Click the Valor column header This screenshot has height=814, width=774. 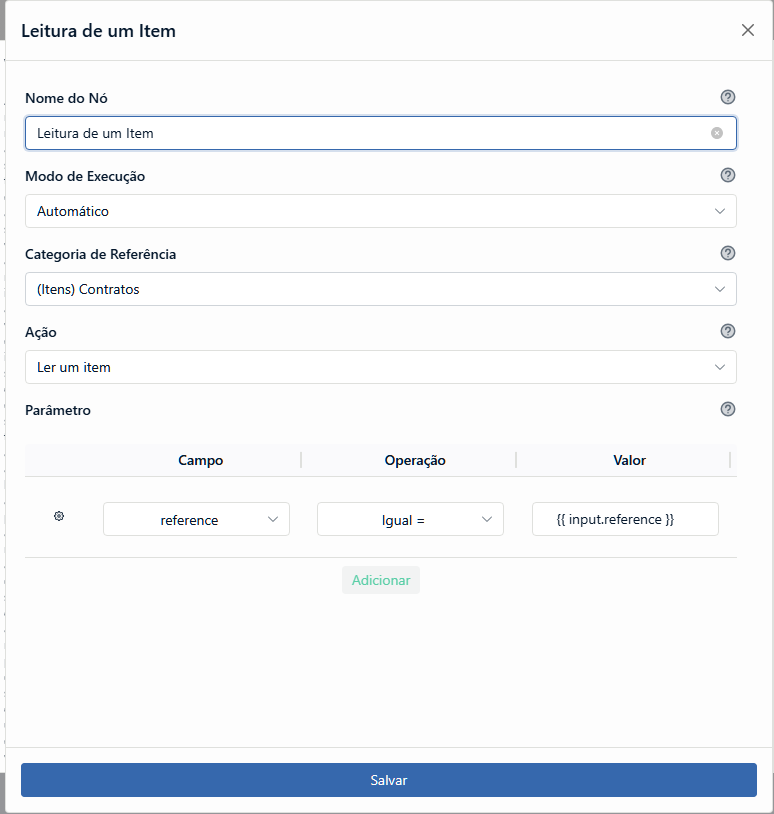[x=629, y=460]
